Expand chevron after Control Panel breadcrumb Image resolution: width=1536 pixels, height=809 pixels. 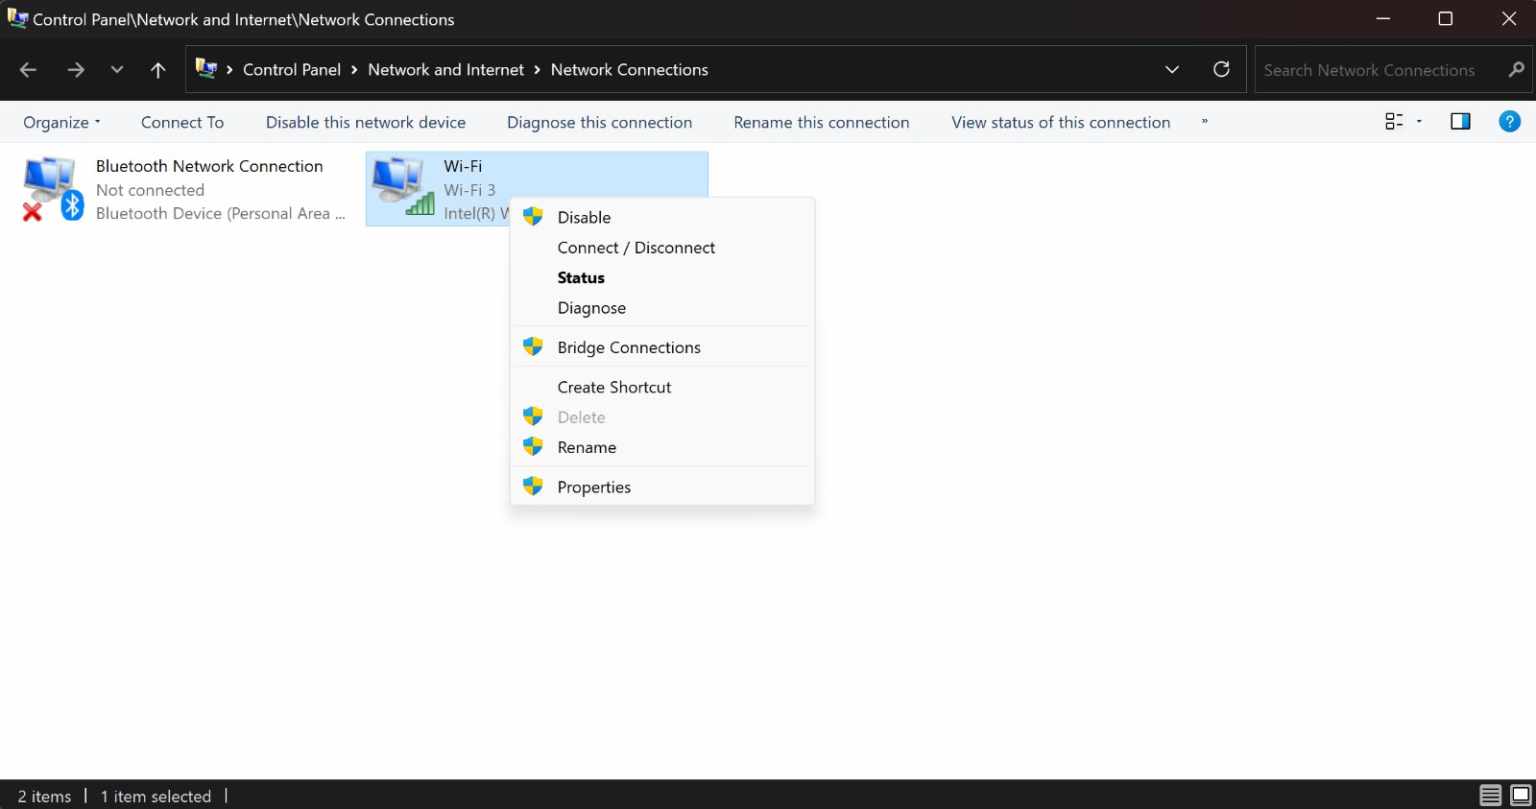tap(355, 70)
